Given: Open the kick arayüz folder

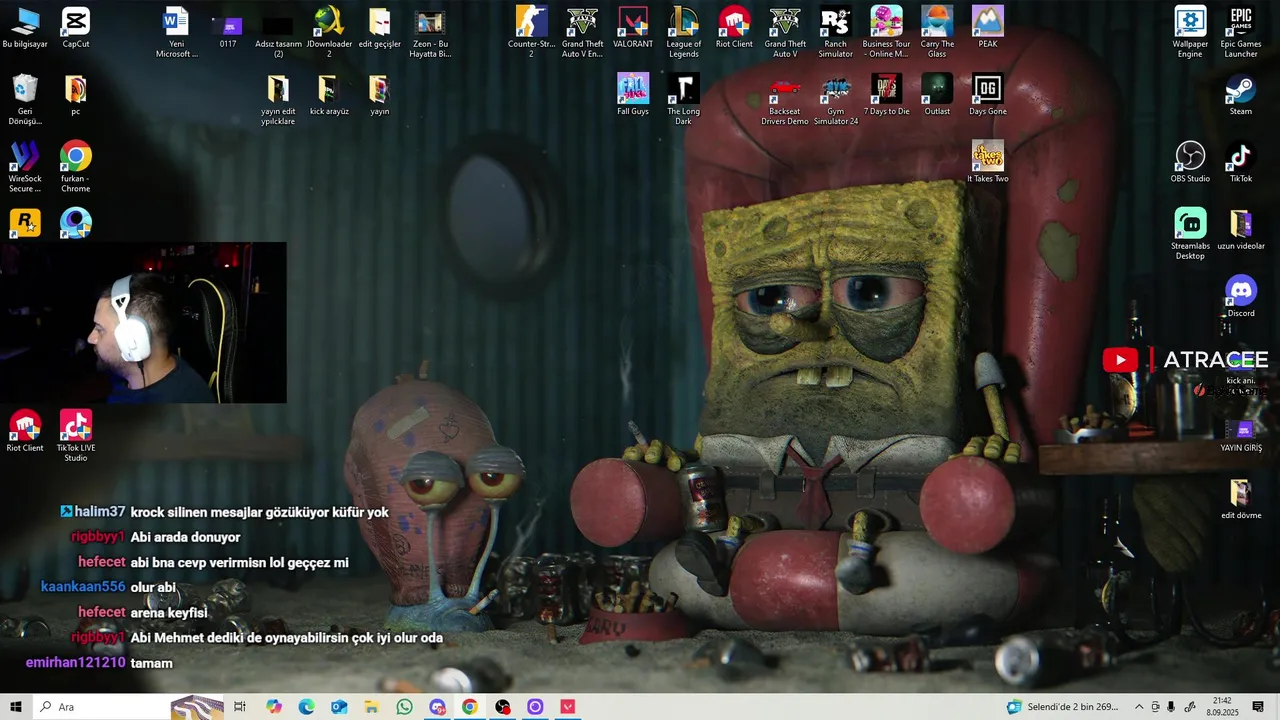Looking at the screenshot, I should point(329,95).
